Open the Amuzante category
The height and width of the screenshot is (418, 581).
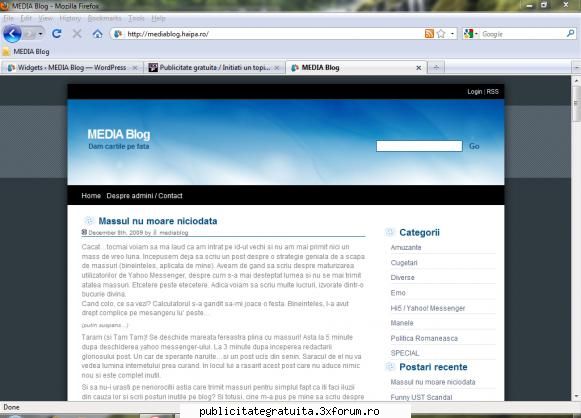tap(406, 247)
